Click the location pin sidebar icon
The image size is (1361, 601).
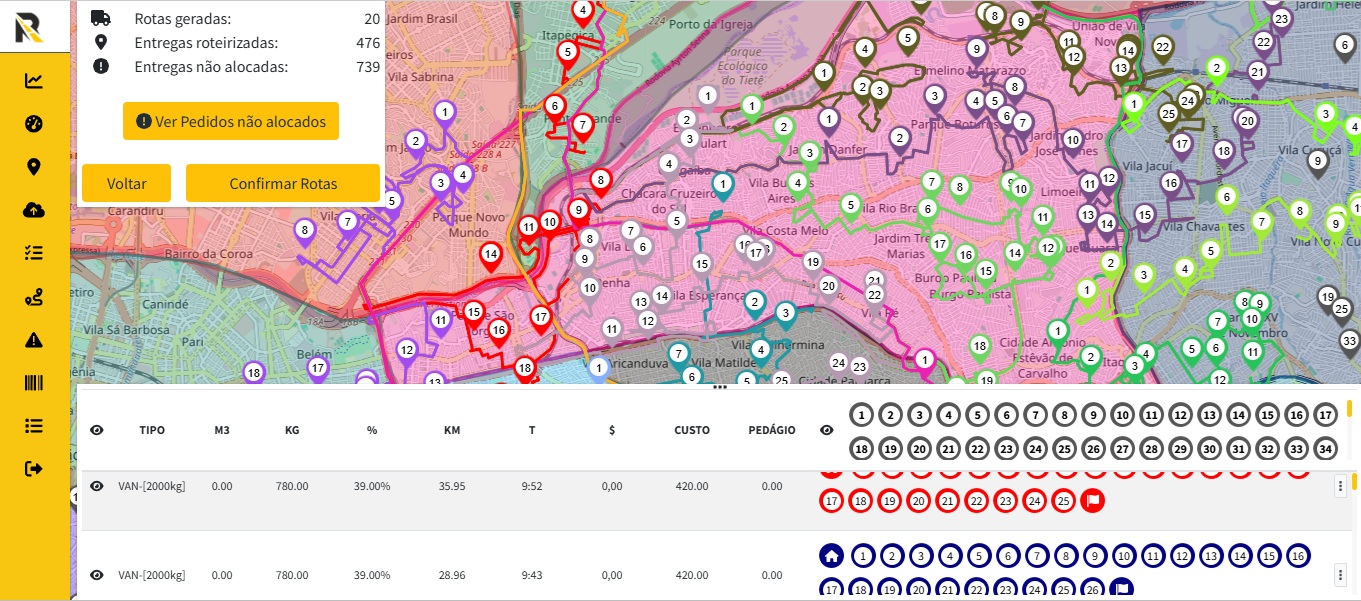[x=34, y=167]
